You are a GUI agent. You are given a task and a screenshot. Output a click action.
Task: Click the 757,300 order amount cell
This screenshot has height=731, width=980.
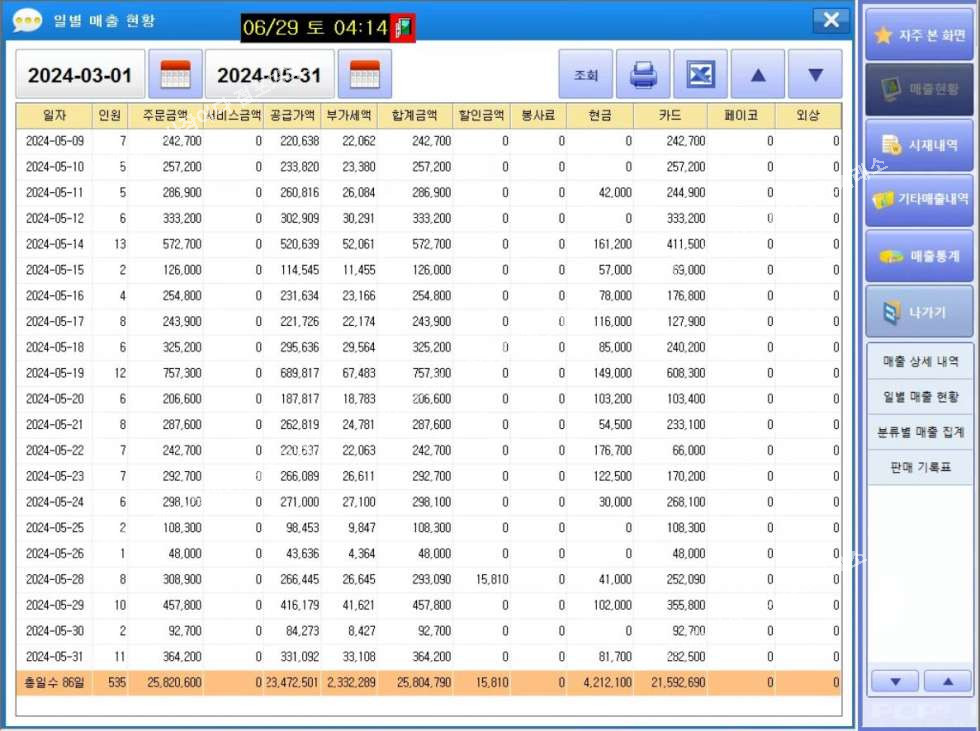tap(182, 373)
